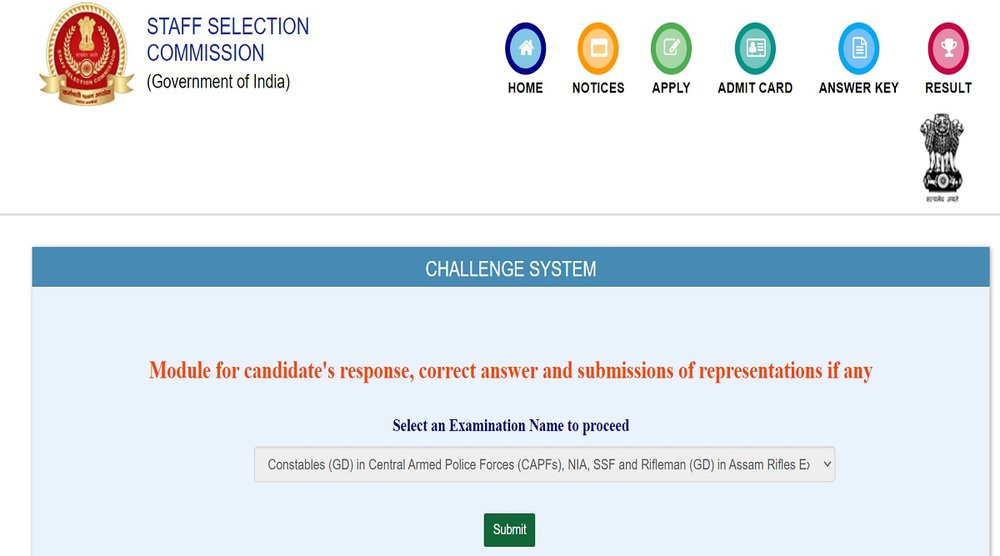Go to the HOME text label
The image size is (1000, 556).
pyautogui.click(x=525, y=88)
